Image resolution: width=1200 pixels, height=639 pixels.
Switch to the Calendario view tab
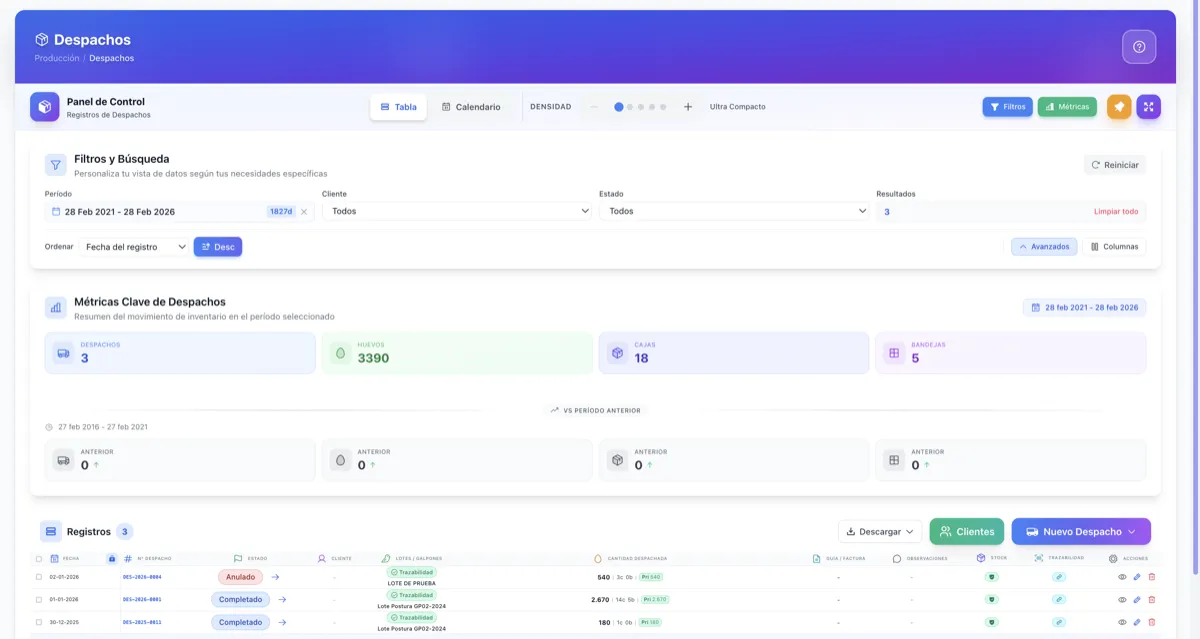(471, 107)
